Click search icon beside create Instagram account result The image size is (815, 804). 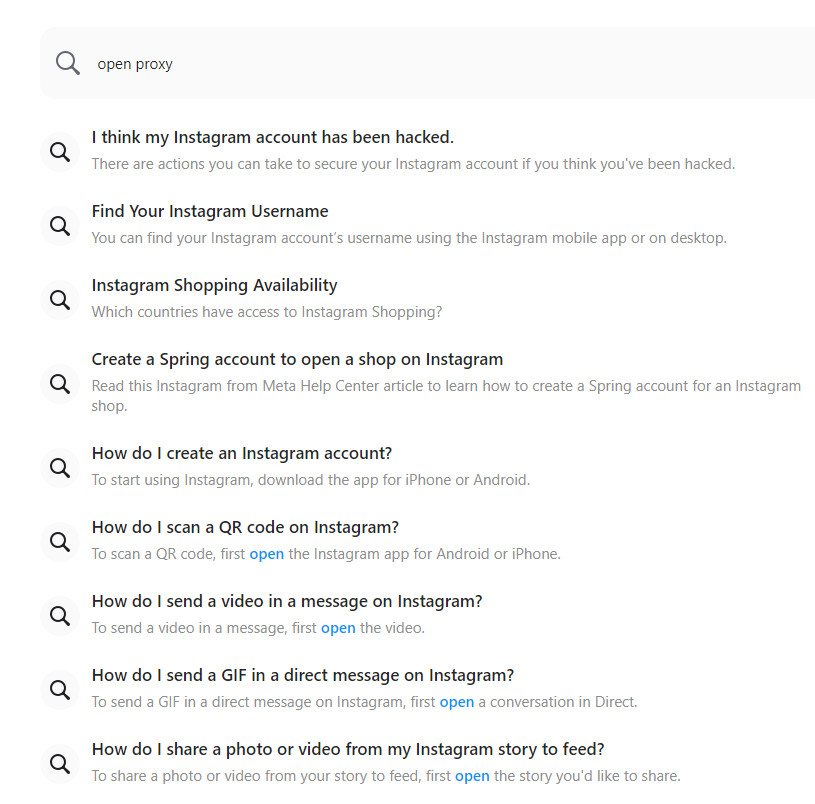click(60, 468)
